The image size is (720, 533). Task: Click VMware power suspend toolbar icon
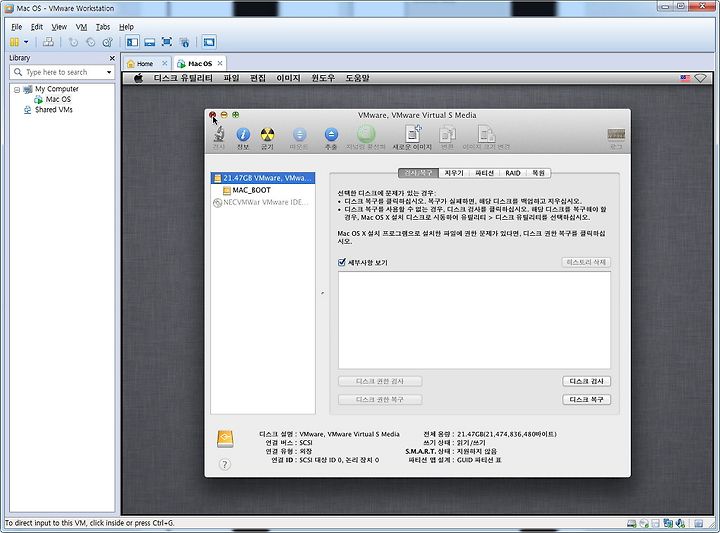[x=14, y=42]
